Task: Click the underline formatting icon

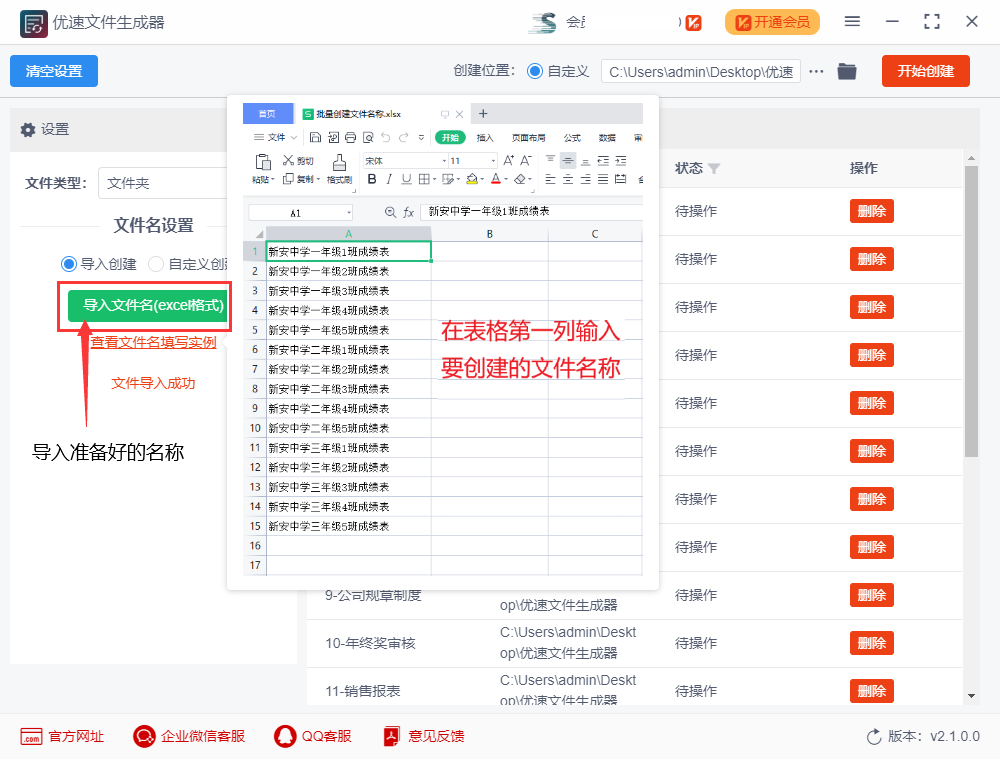Action: click(407, 180)
